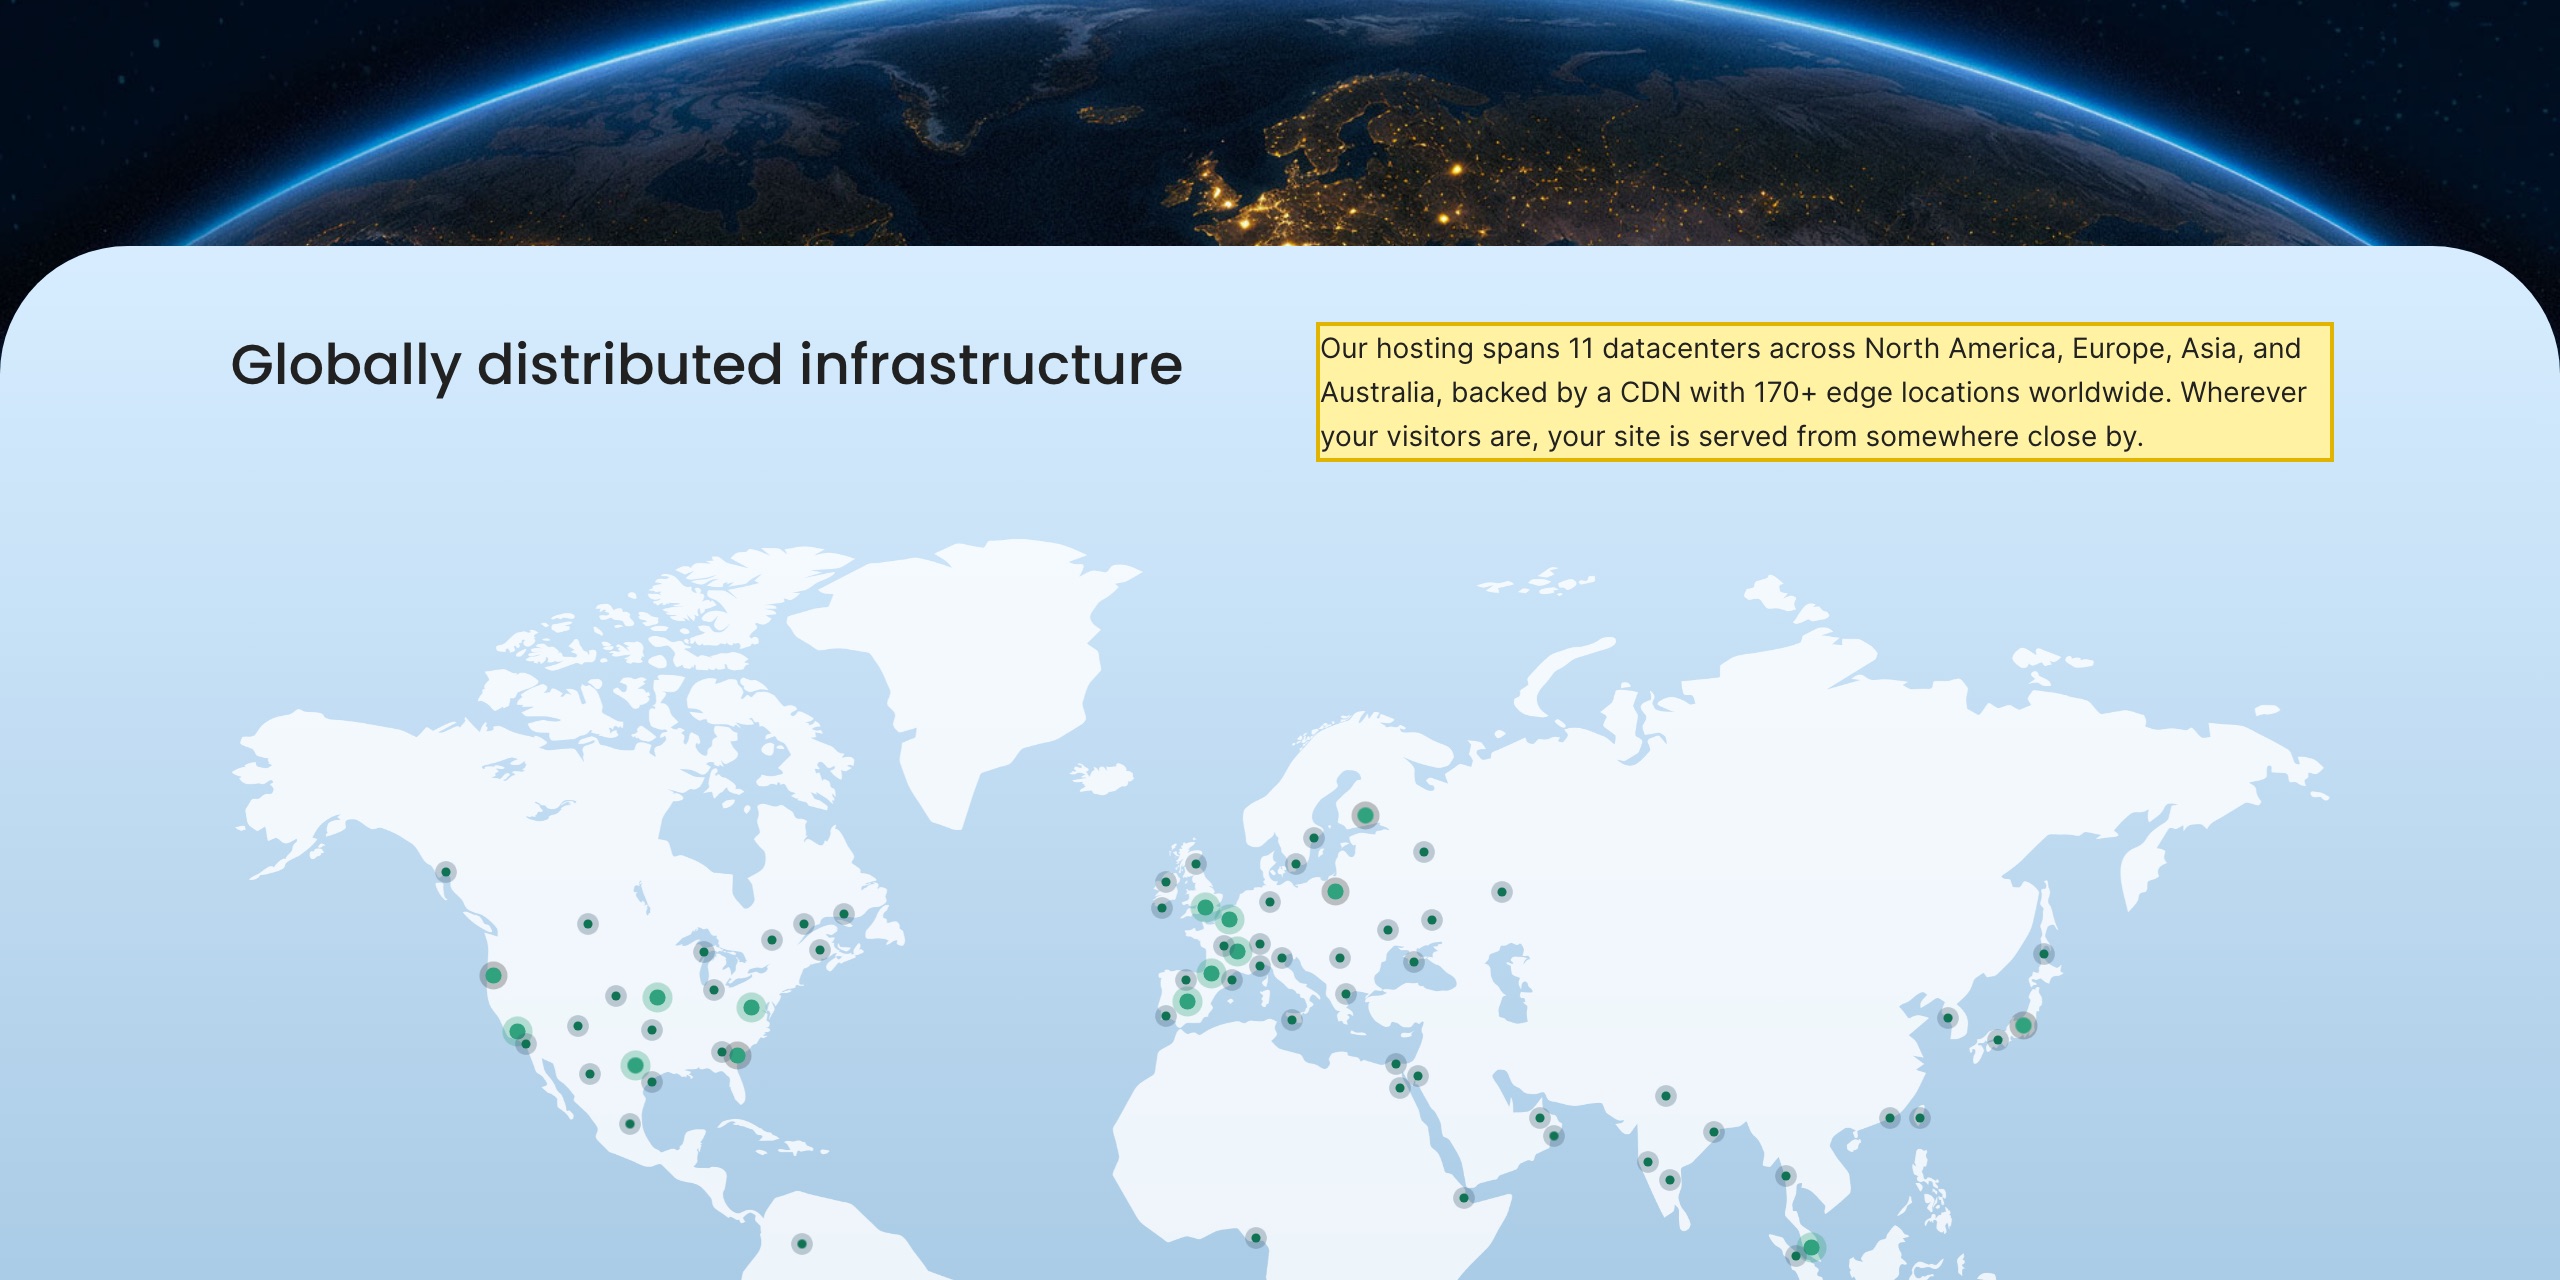Viewport: 2560px width, 1280px height.
Task: Select the edge marker on West Africa's coast
Action: [1256, 1238]
